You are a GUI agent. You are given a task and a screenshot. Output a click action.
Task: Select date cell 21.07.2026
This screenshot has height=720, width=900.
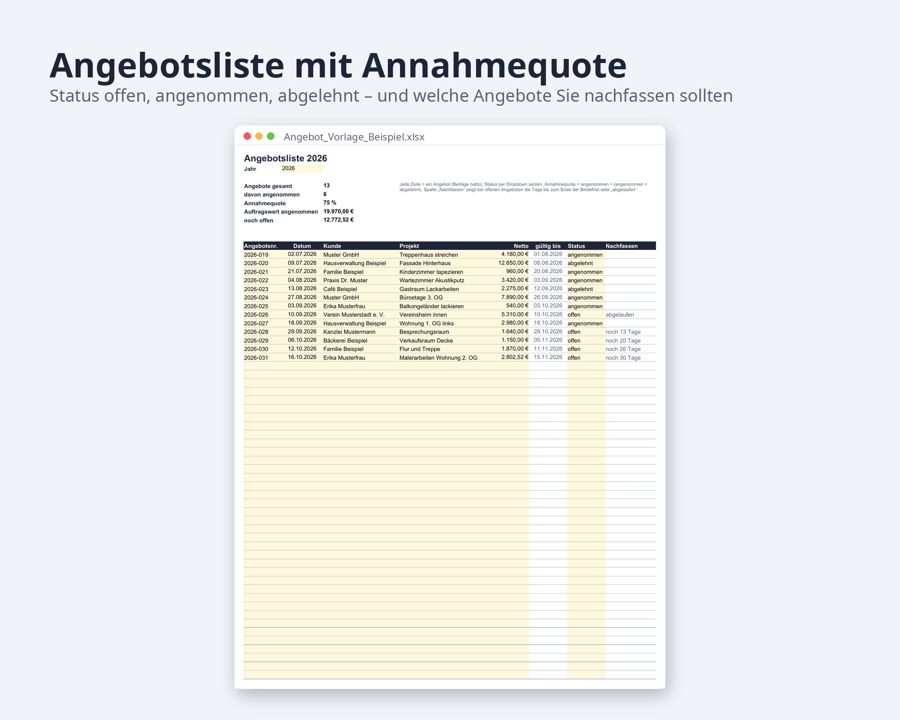[302, 272]
